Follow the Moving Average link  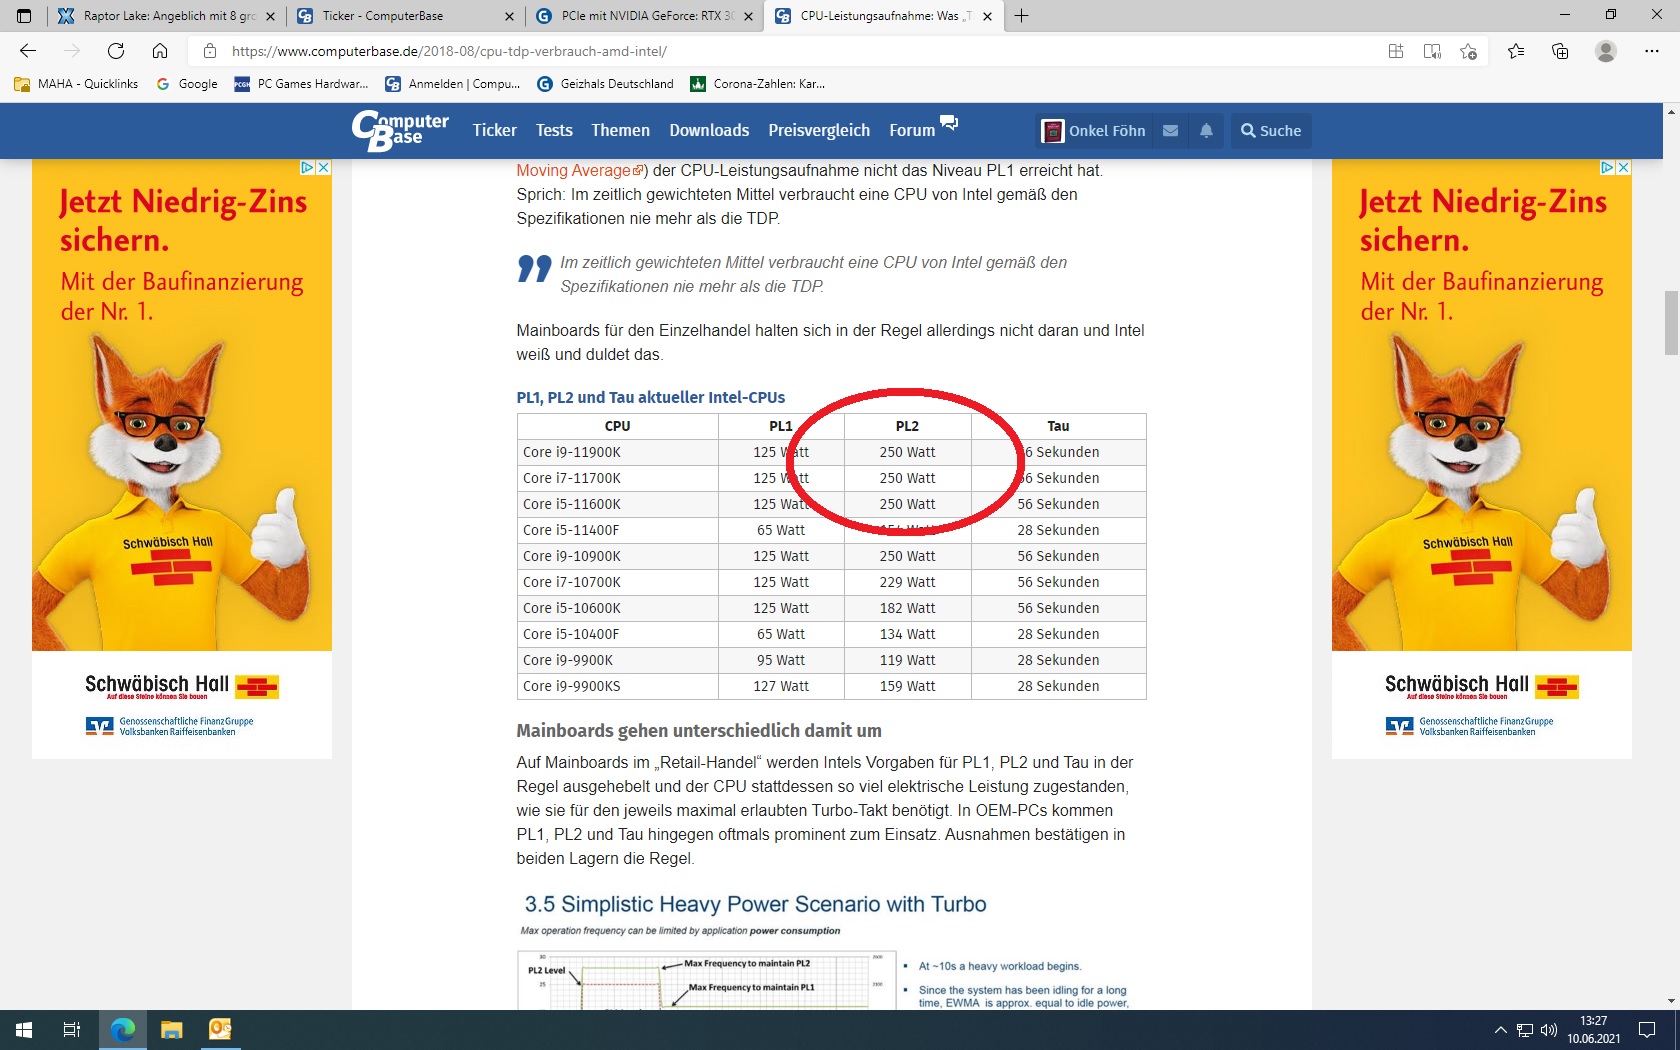[579, 170]
